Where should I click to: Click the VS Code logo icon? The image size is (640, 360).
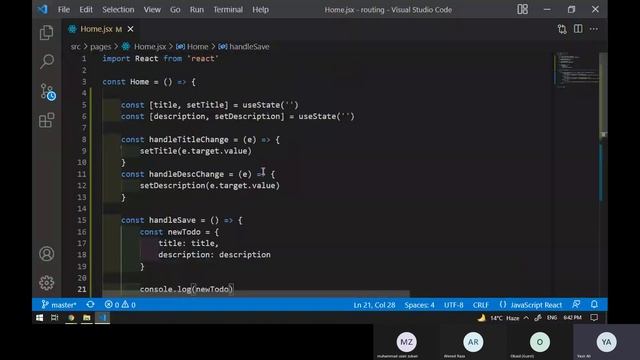click(x=42, y=9)
